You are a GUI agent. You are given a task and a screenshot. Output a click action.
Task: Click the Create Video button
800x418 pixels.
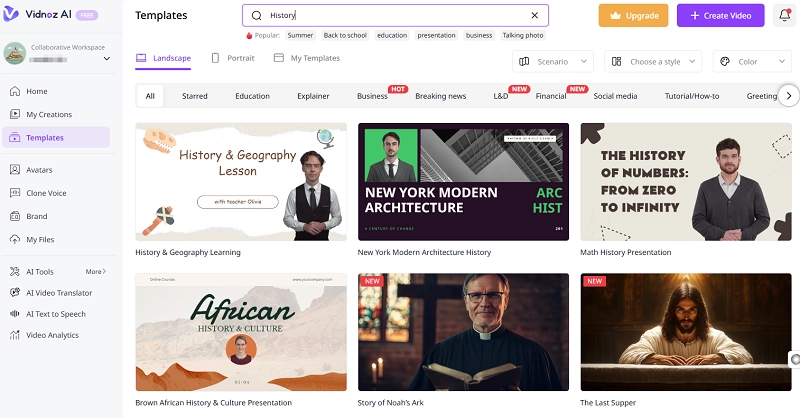720,15
